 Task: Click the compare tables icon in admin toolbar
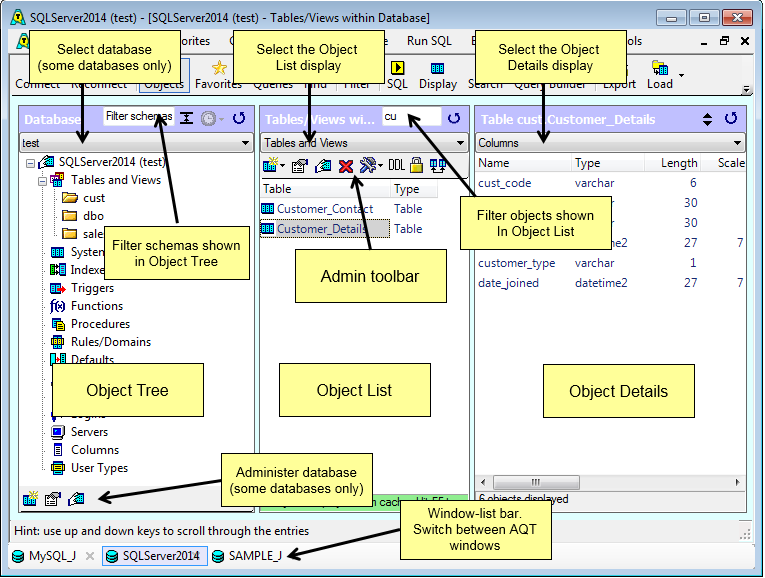438,165
